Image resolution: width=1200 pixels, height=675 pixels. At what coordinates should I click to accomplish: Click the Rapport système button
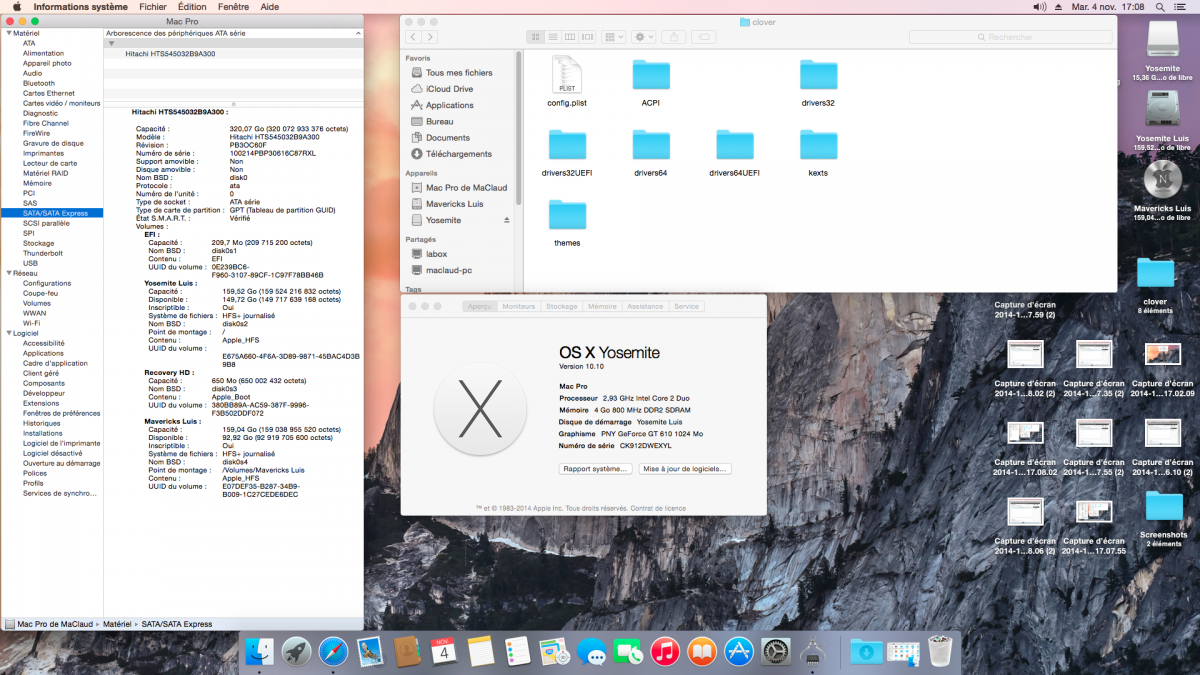(x=595, y=468)
